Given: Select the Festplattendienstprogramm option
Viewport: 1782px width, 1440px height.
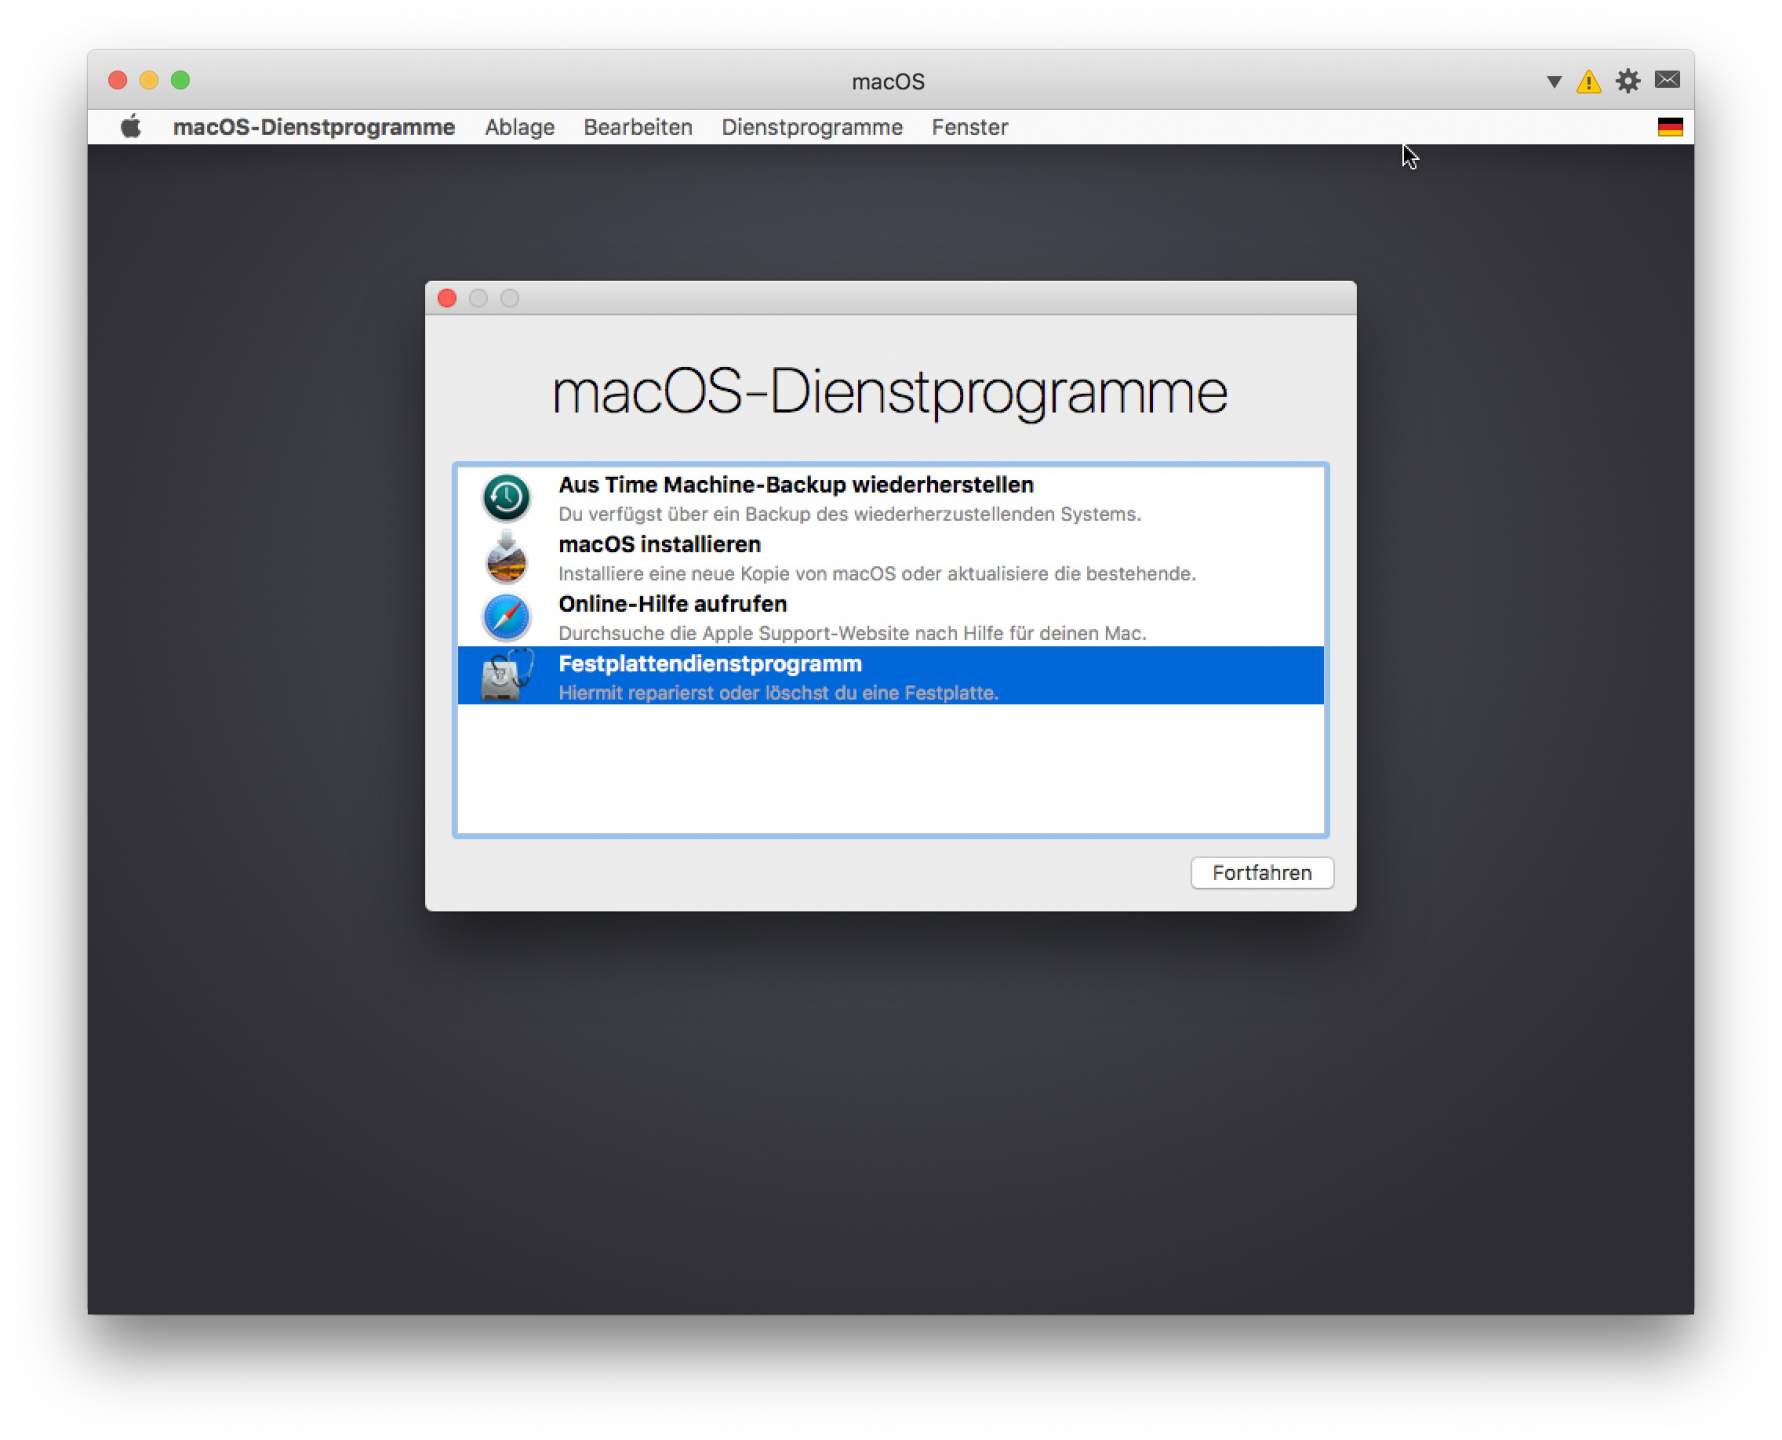Looking at the screenshot, I should (891, 675).
